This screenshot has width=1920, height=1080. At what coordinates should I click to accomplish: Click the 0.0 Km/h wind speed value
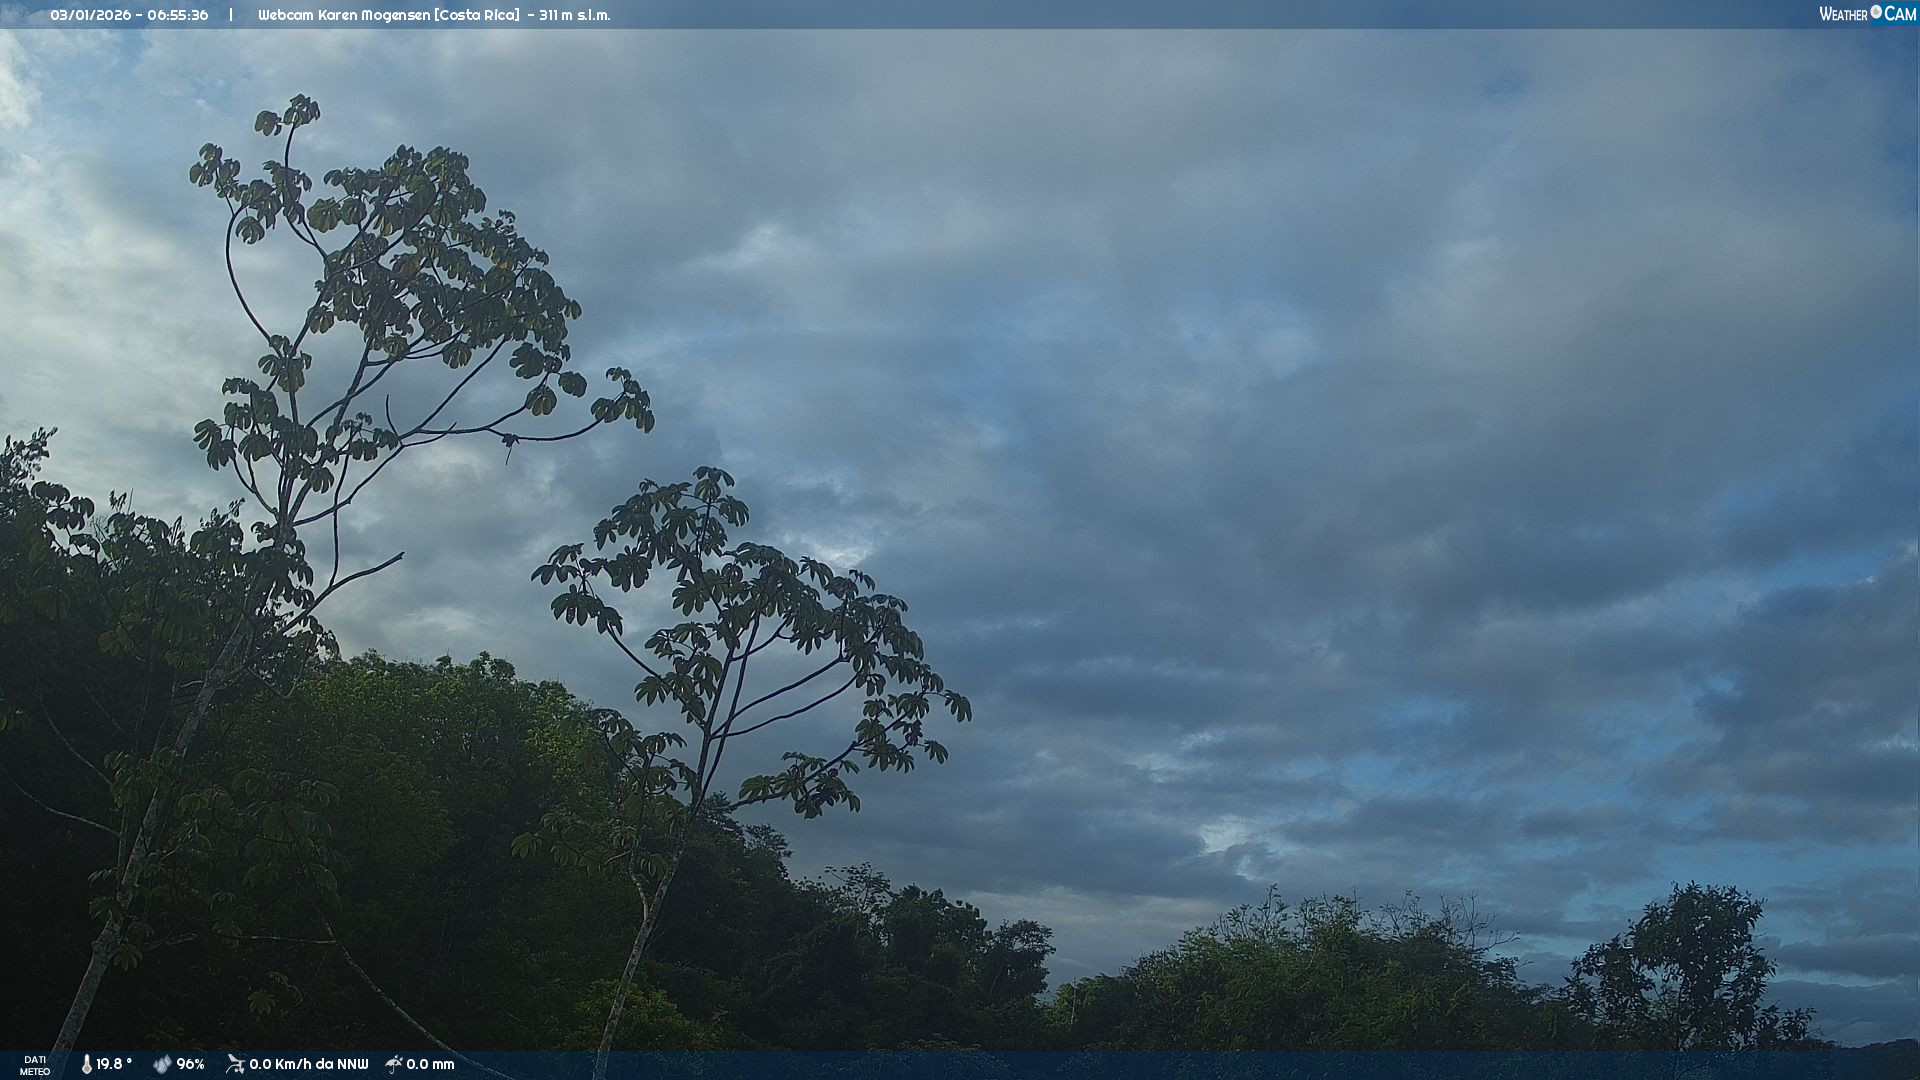tap(282, 1064)
